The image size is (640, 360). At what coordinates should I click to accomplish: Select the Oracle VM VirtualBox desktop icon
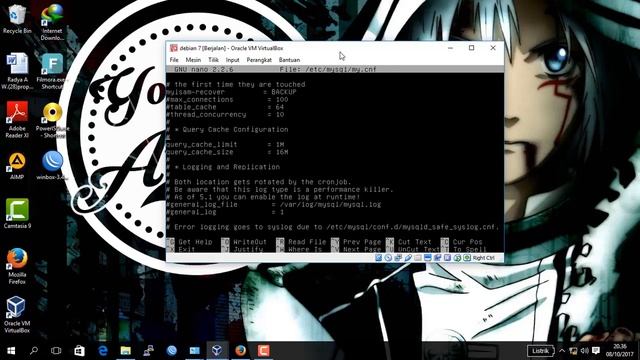pyautogui.click(x=17, y=315)
